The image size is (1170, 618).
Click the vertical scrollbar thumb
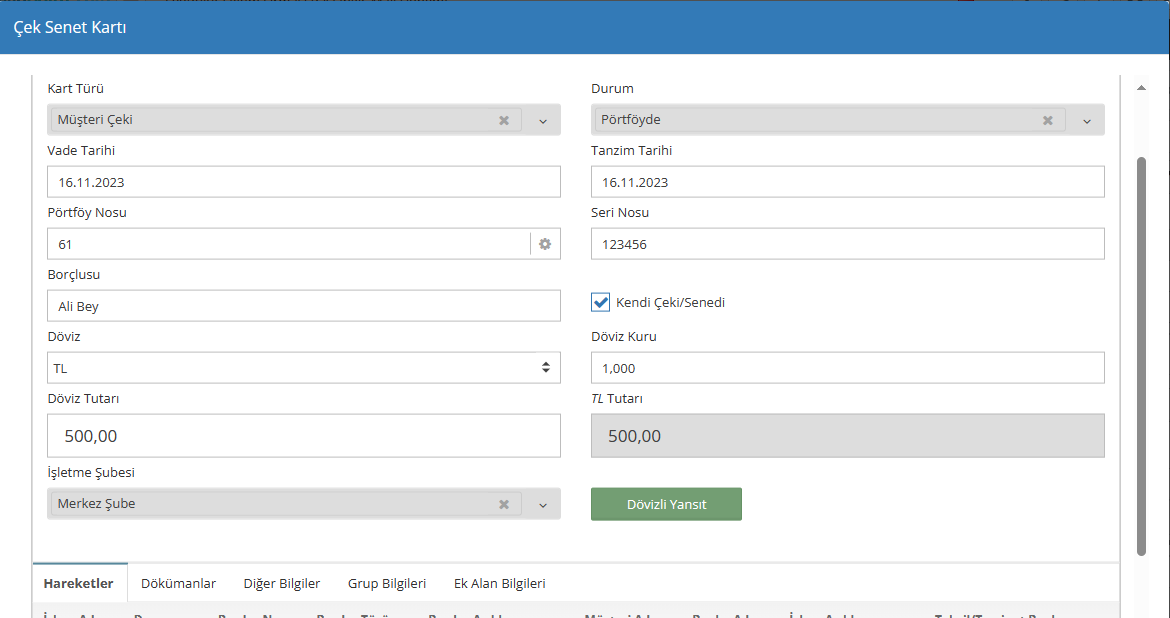coord(1141,355)
